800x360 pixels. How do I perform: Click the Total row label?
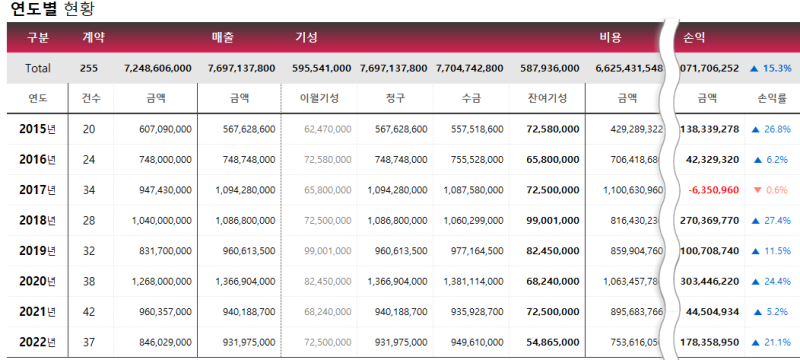[x=37, y=68]
